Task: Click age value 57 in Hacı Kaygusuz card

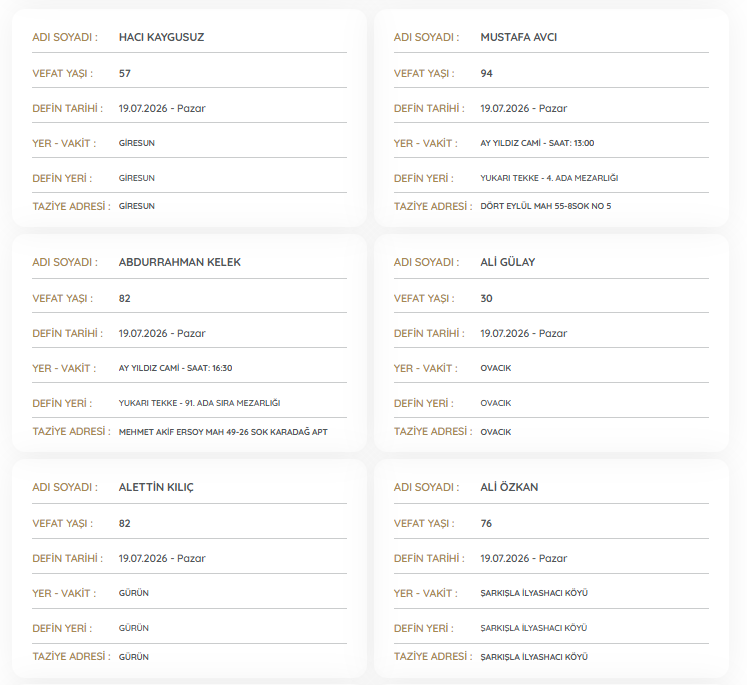Action: pyautogui.click(x=124, y=73)
